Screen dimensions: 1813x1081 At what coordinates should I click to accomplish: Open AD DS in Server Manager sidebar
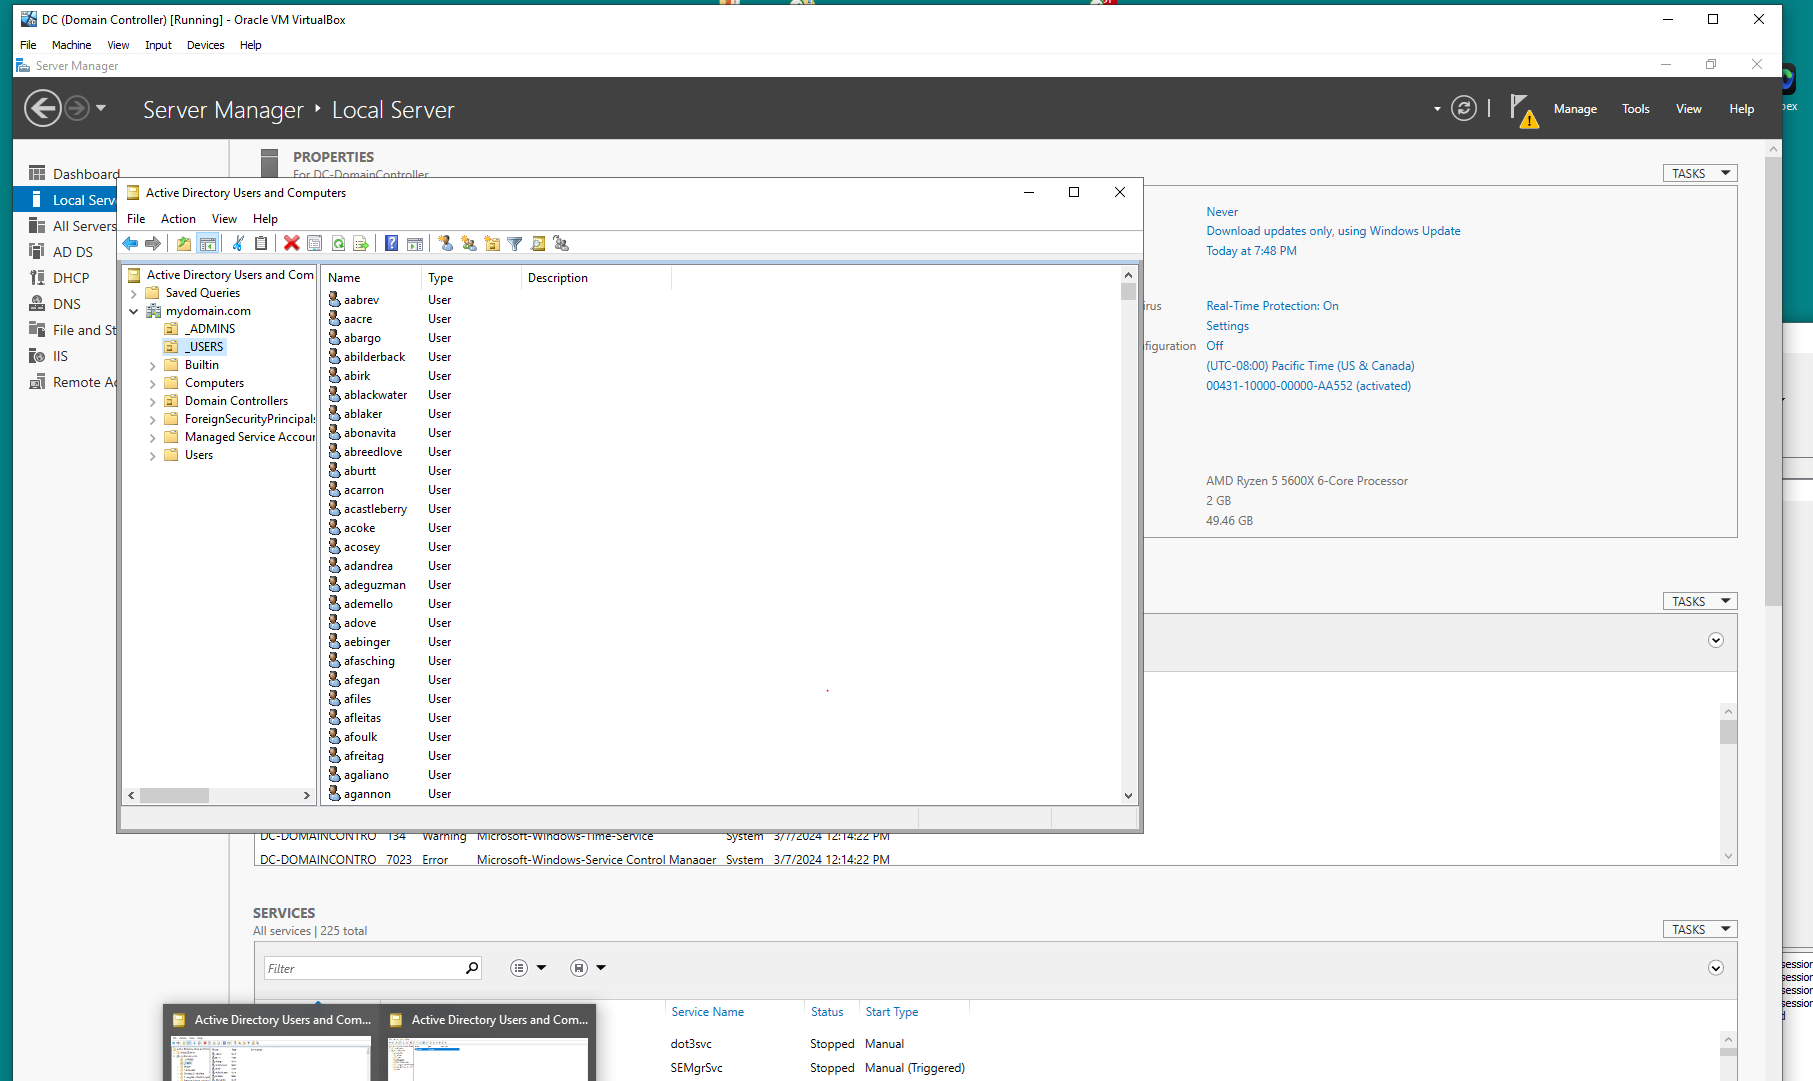(72, 252)
